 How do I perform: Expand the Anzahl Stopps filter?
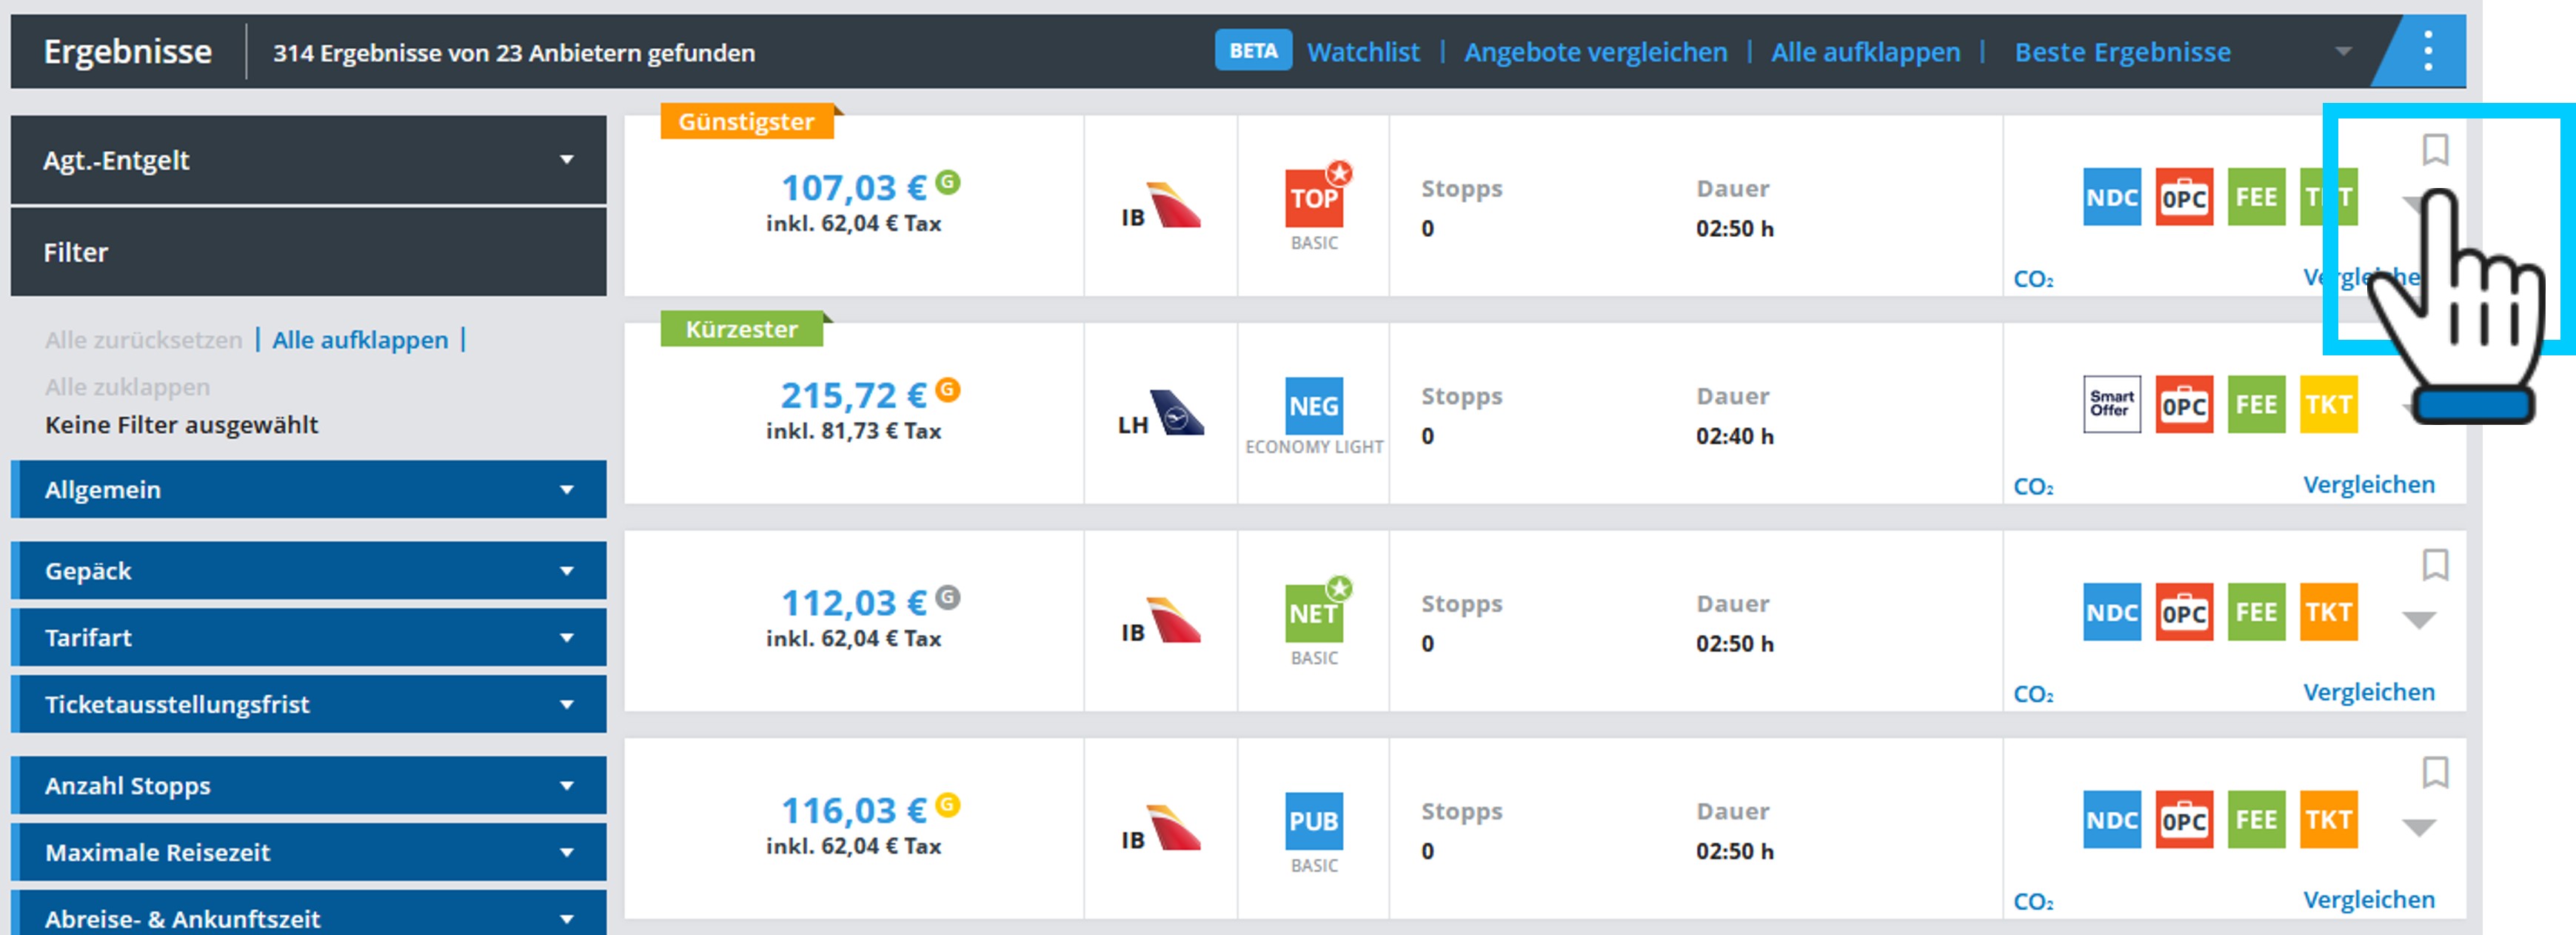(x=308, y=786)
